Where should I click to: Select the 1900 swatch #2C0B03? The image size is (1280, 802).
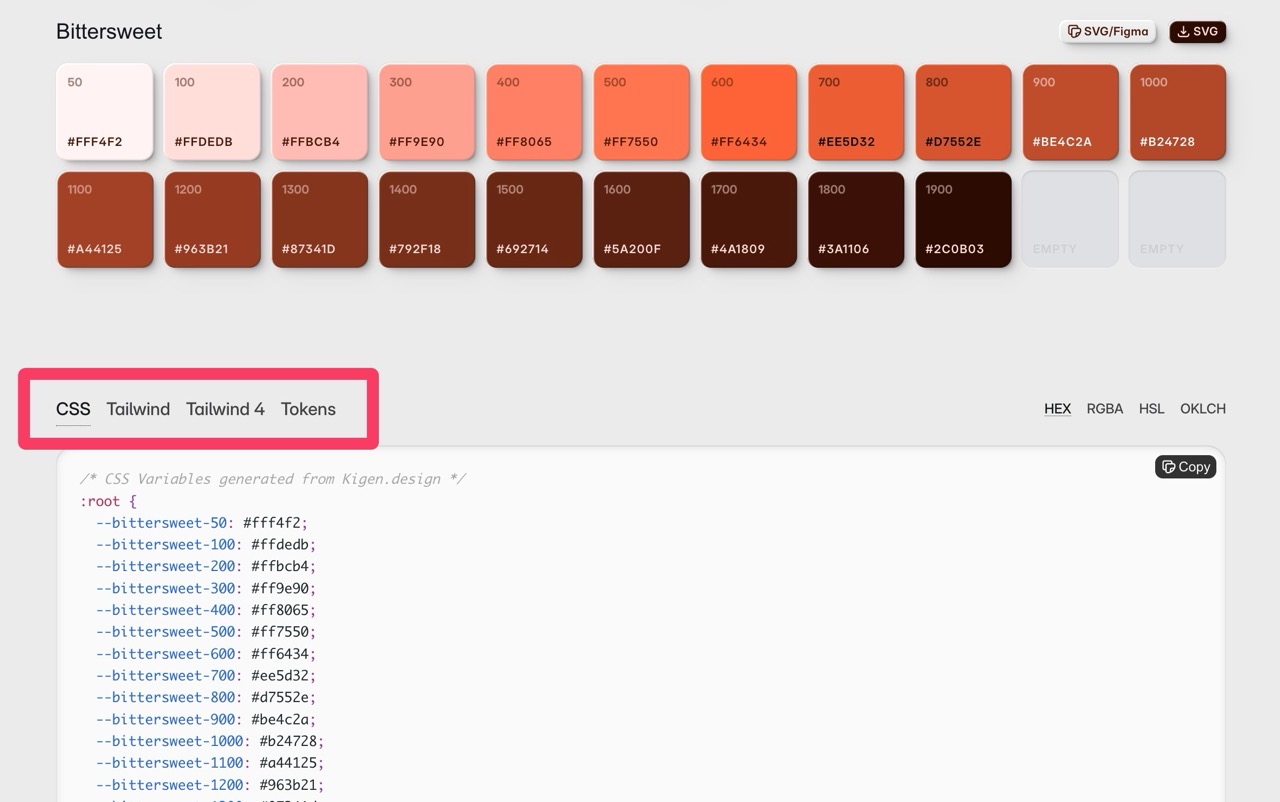[x=963, y=220]
